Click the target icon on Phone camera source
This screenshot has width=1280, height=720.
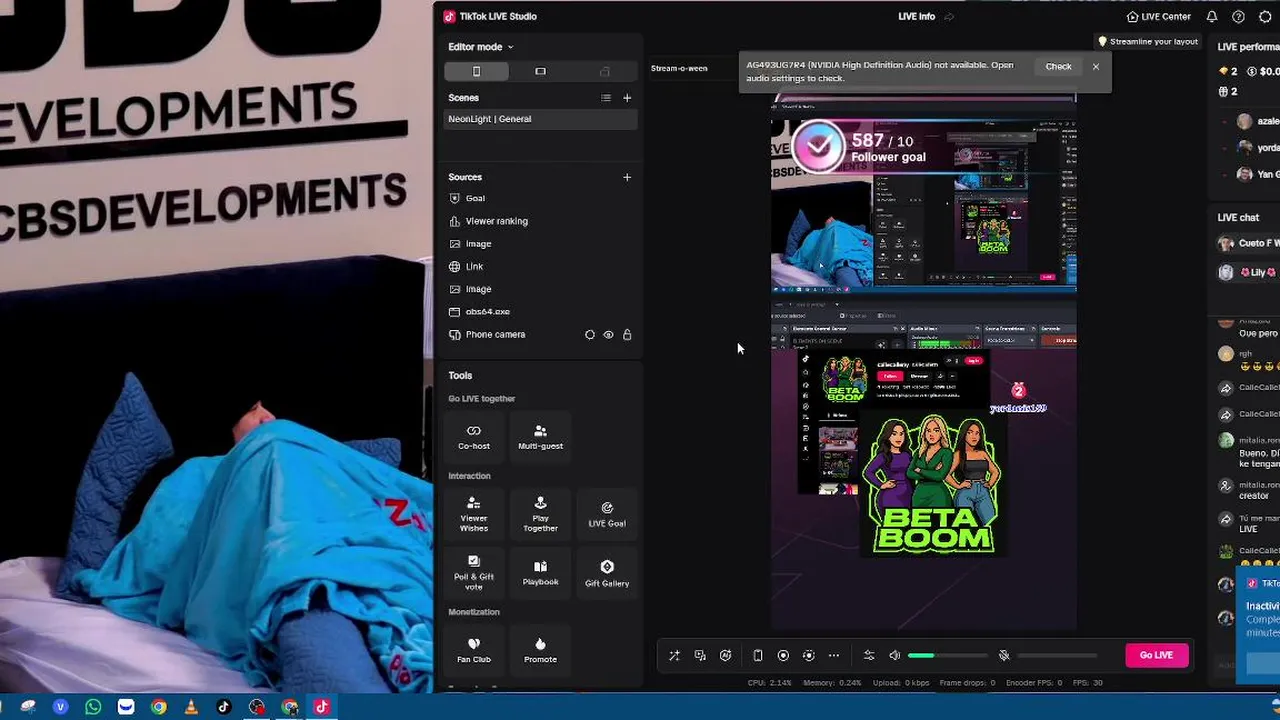click(x=589, y=335)
